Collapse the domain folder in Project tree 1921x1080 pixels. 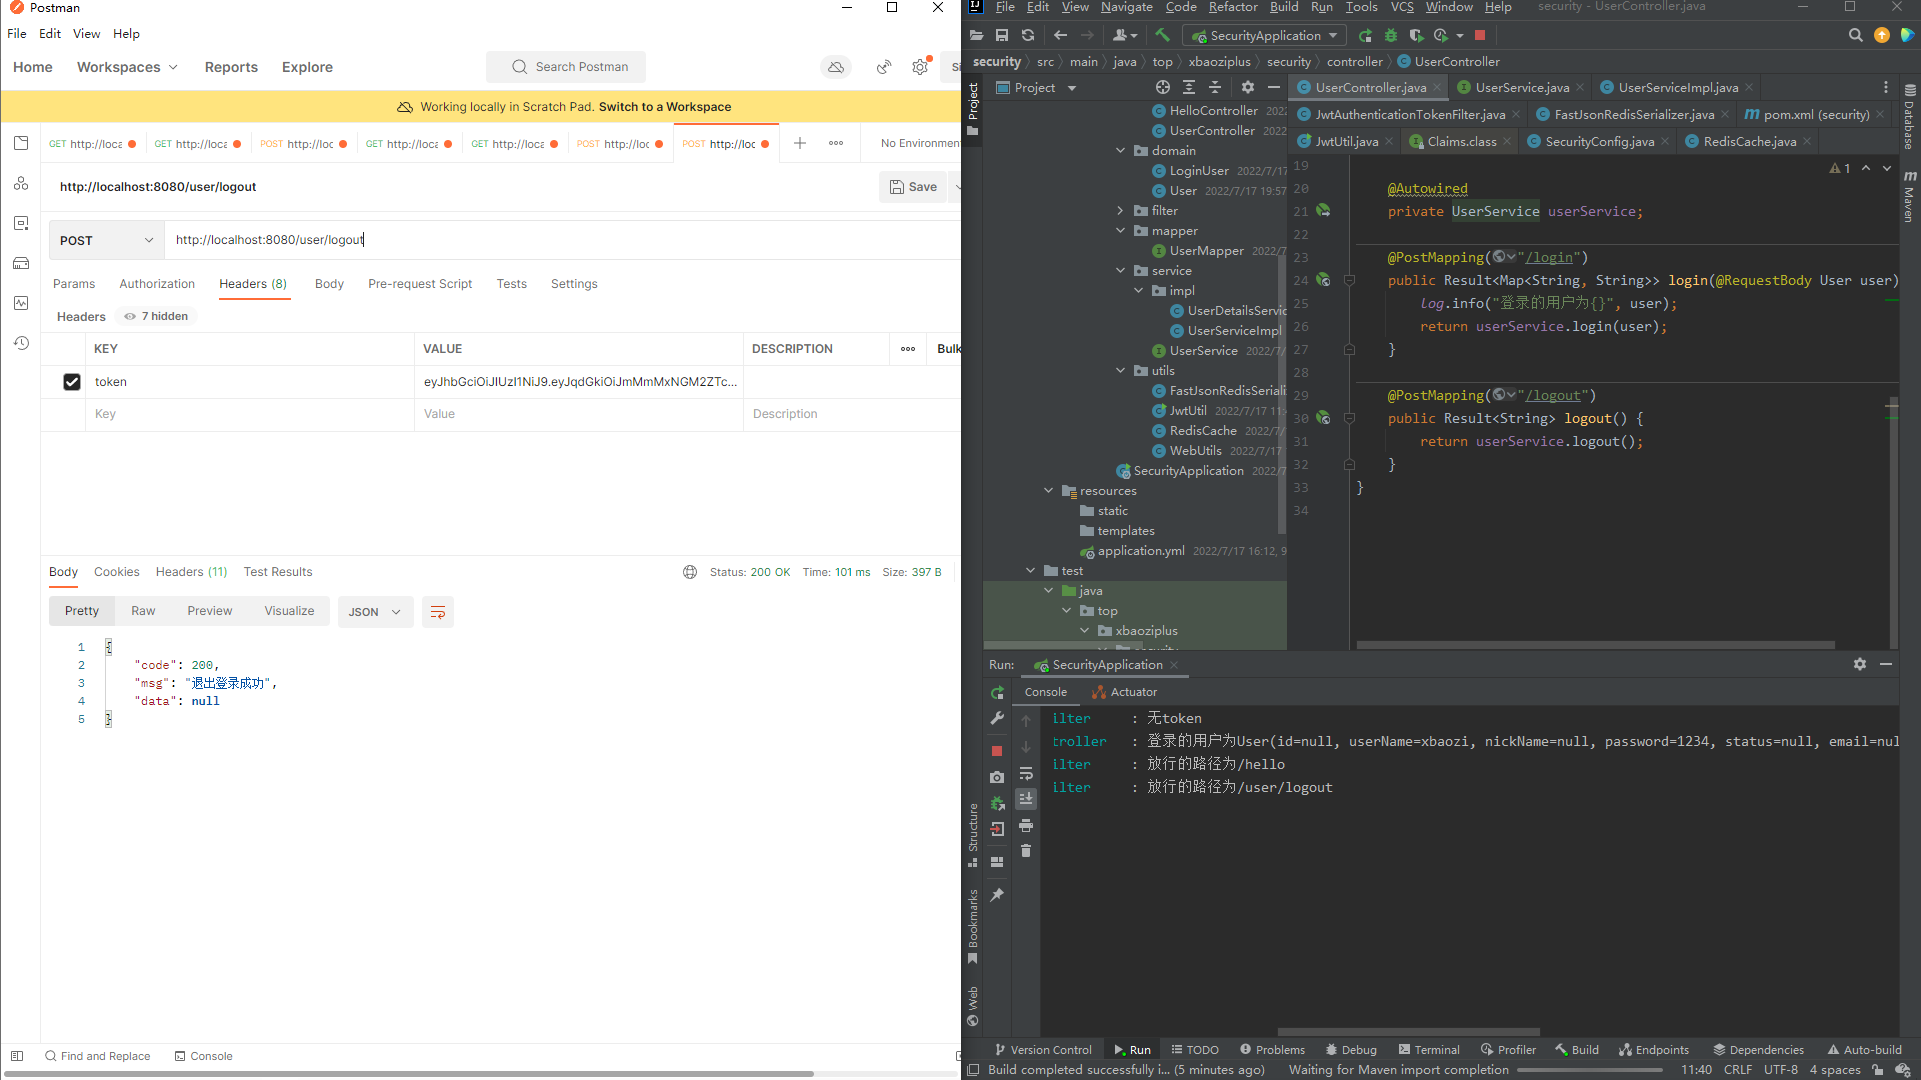pos(1121,151)
